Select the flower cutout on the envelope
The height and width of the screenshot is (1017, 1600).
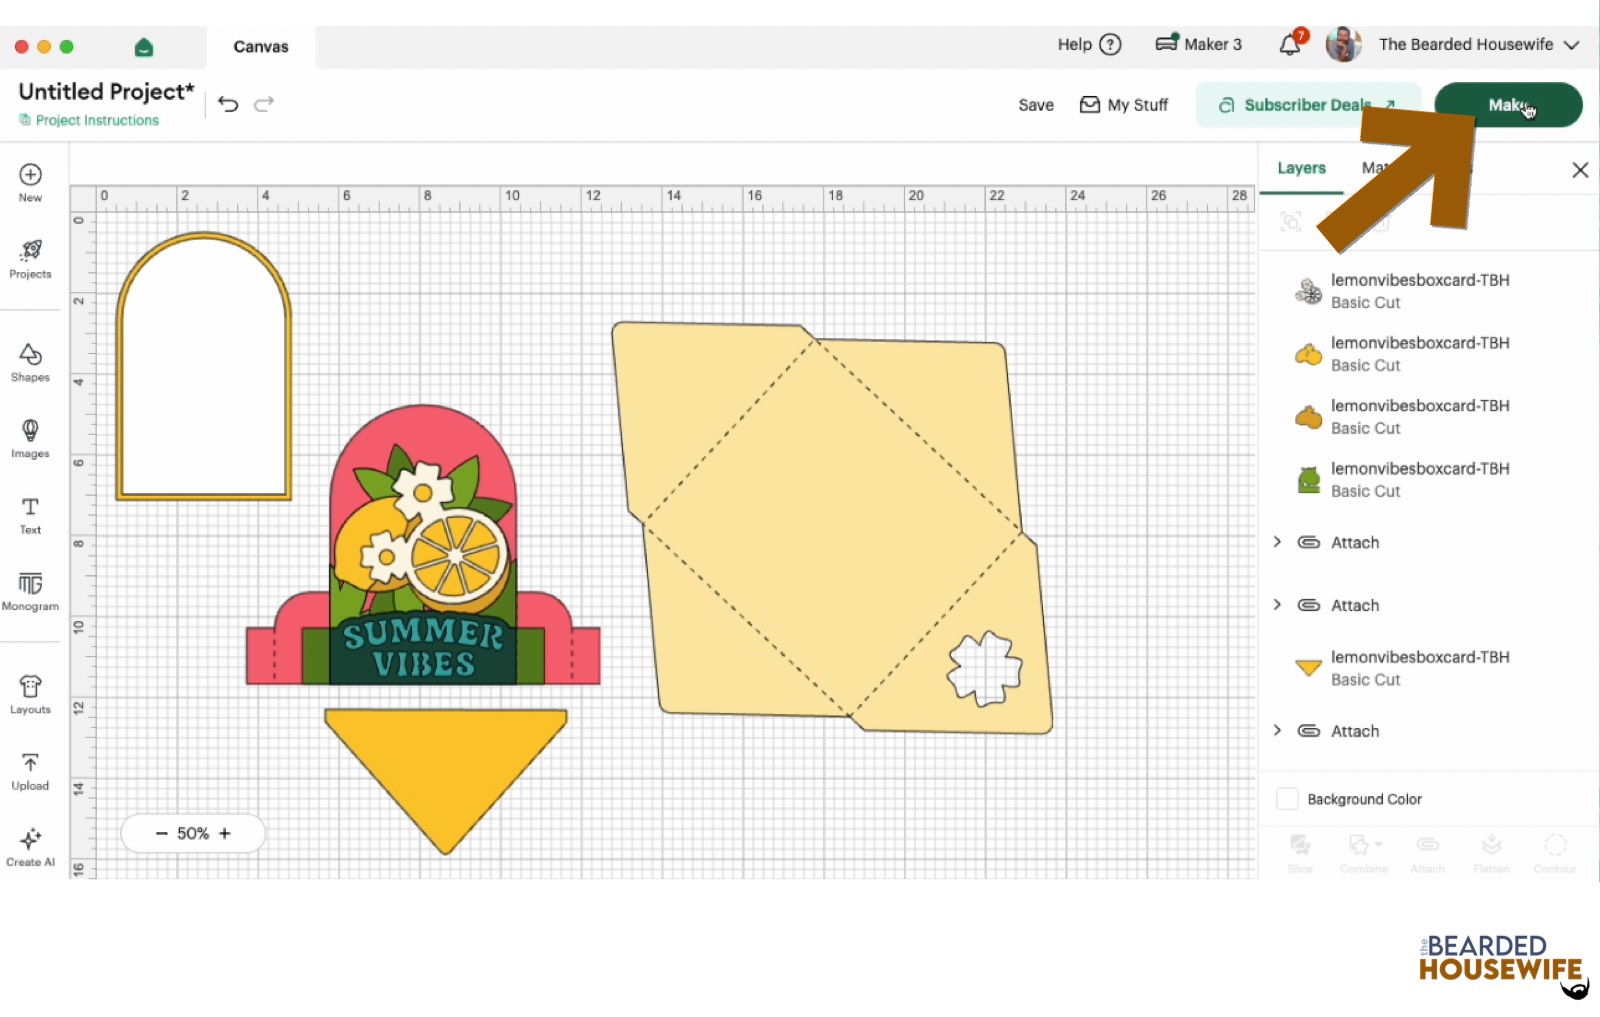pyautogui.click(x=985, y=668)
